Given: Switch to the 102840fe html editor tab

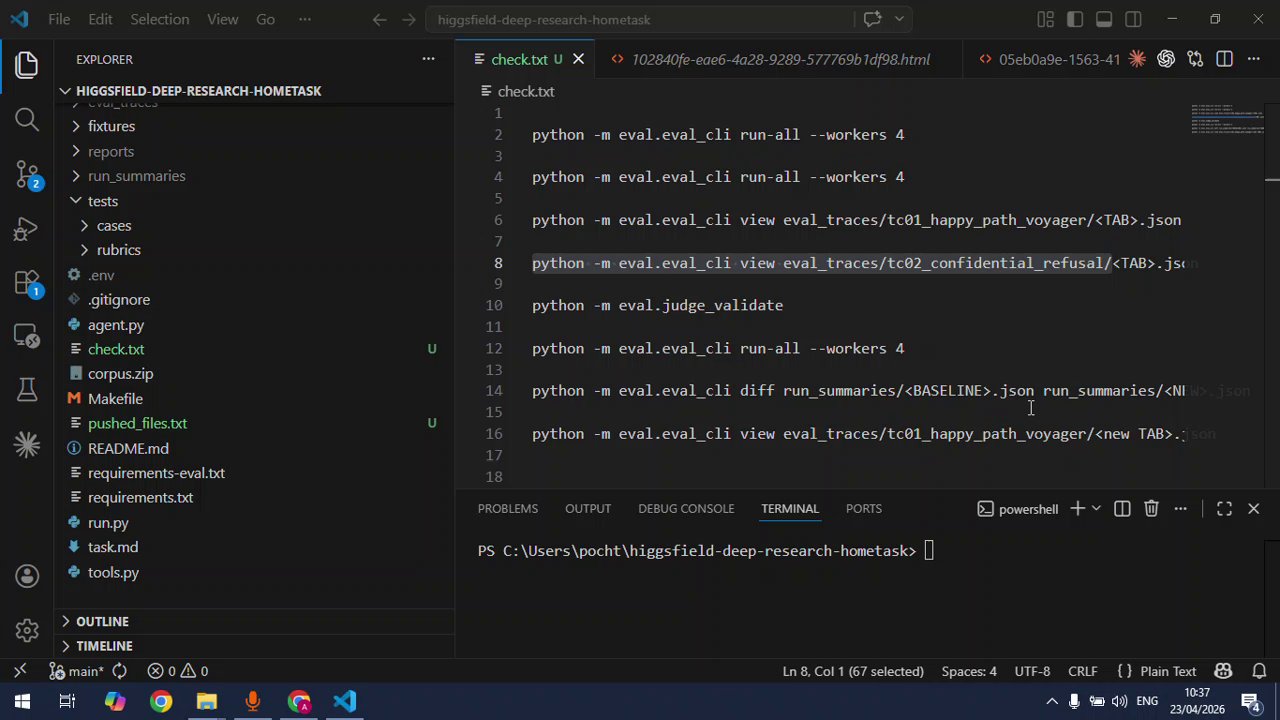Looking at the screenshot, I should click(x=781, y=59).
